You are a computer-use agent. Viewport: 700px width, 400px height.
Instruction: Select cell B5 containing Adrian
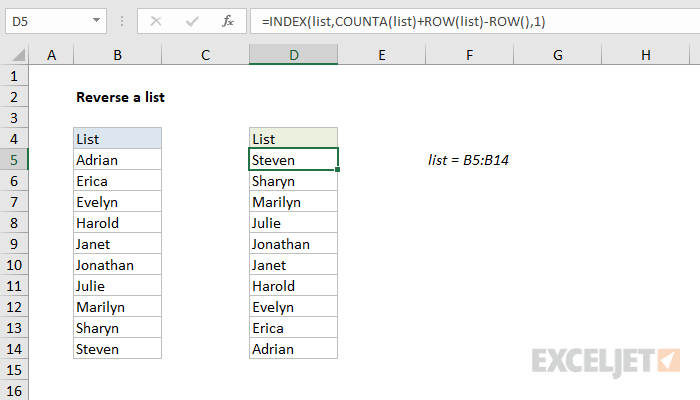117,160
